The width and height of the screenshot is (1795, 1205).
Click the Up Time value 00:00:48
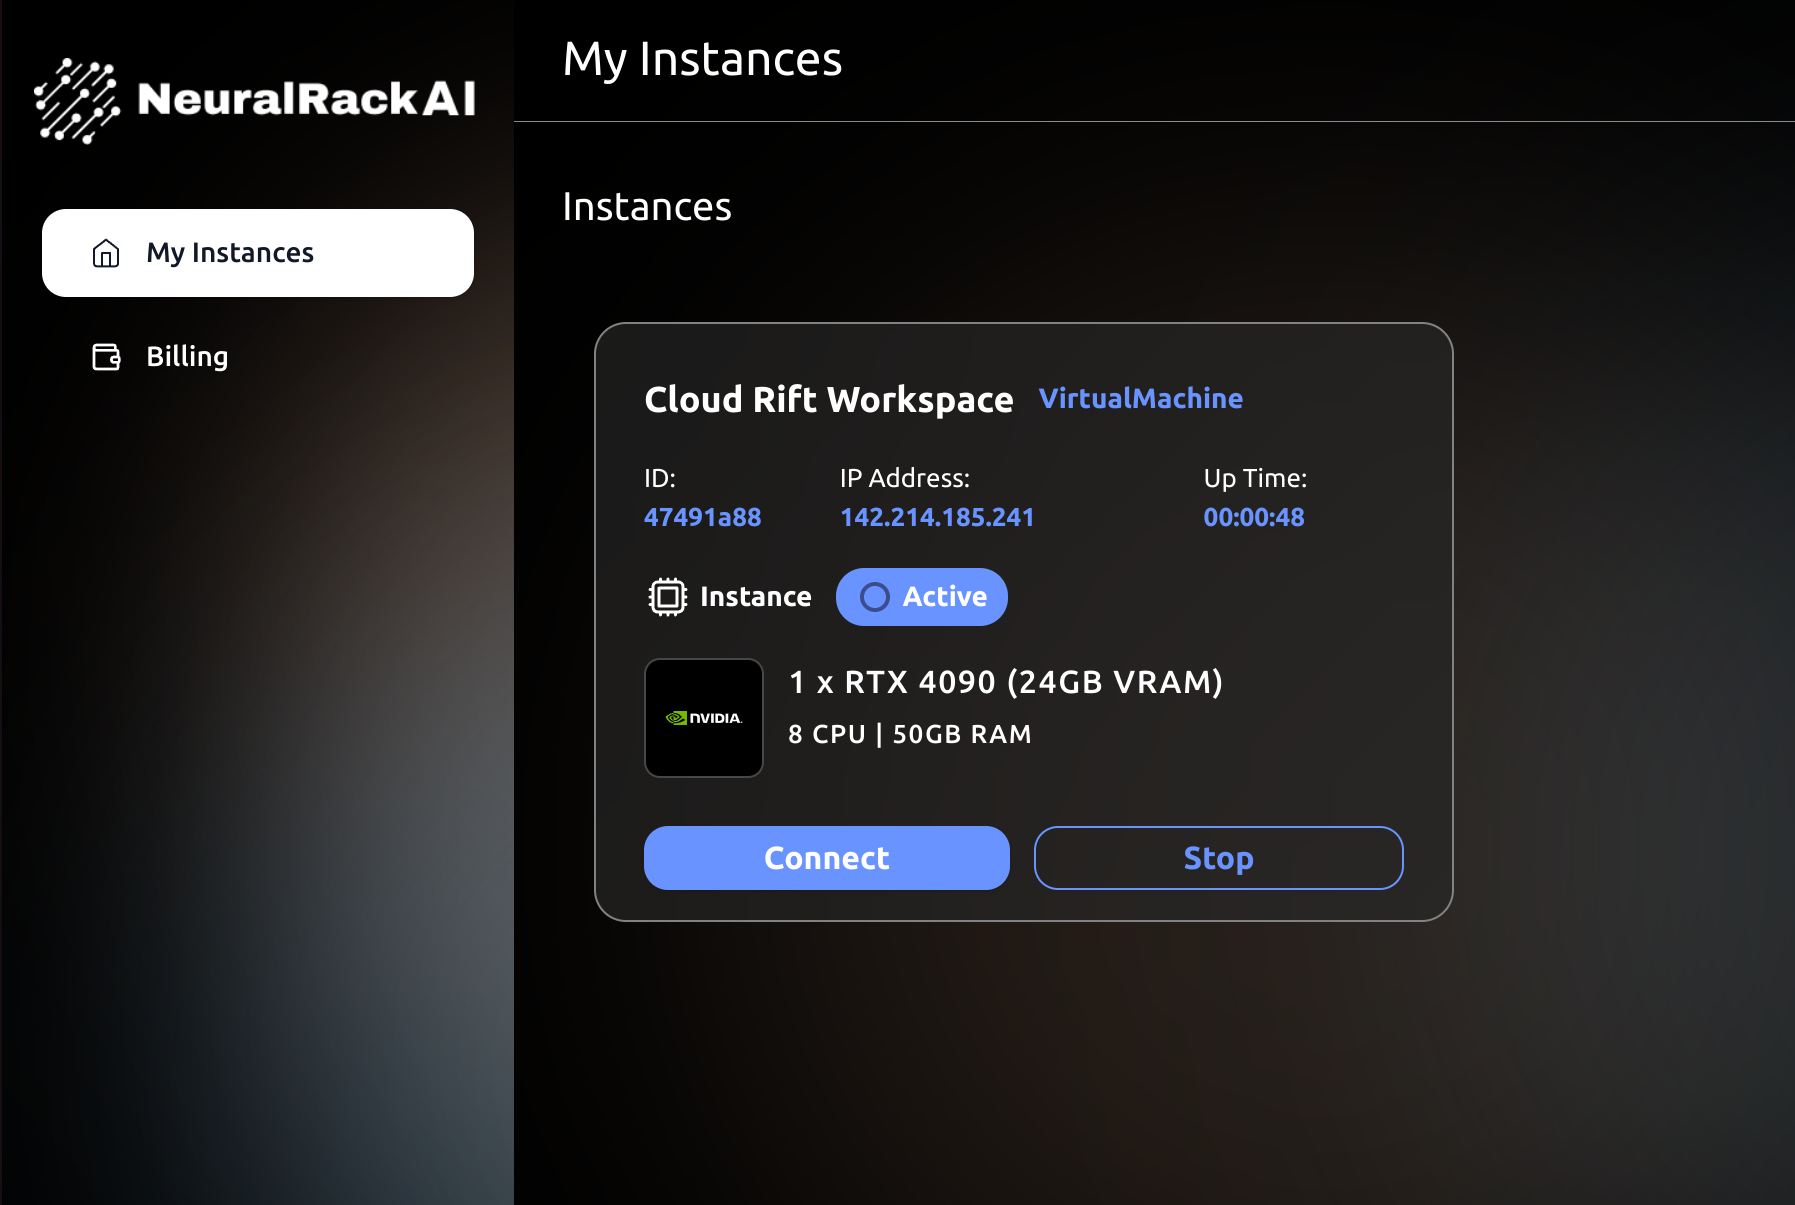(x=1253, y=517)
